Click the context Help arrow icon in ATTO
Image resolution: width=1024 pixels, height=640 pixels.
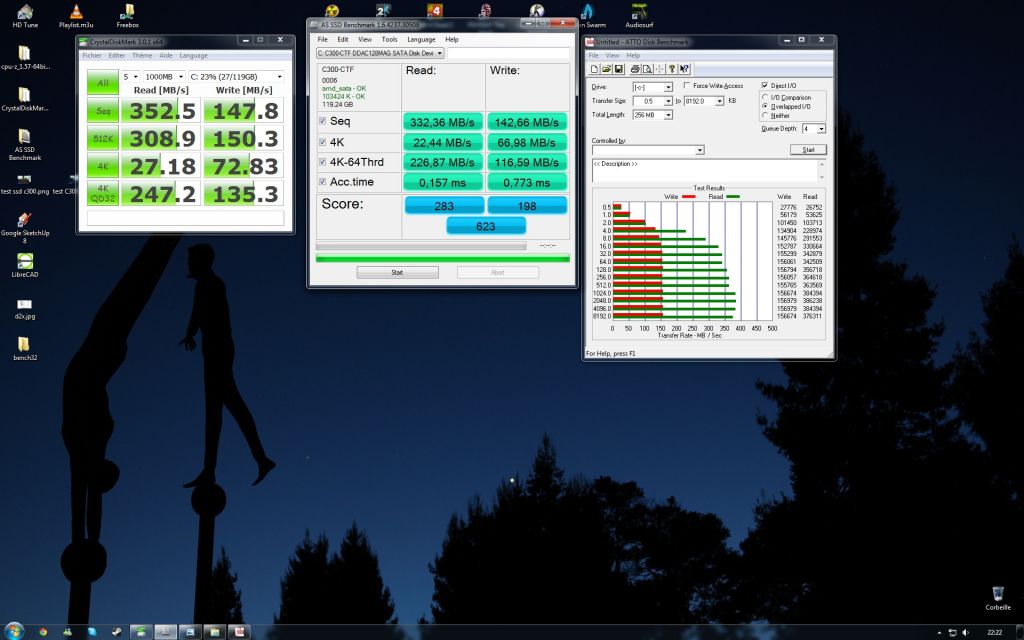point(684,69)
